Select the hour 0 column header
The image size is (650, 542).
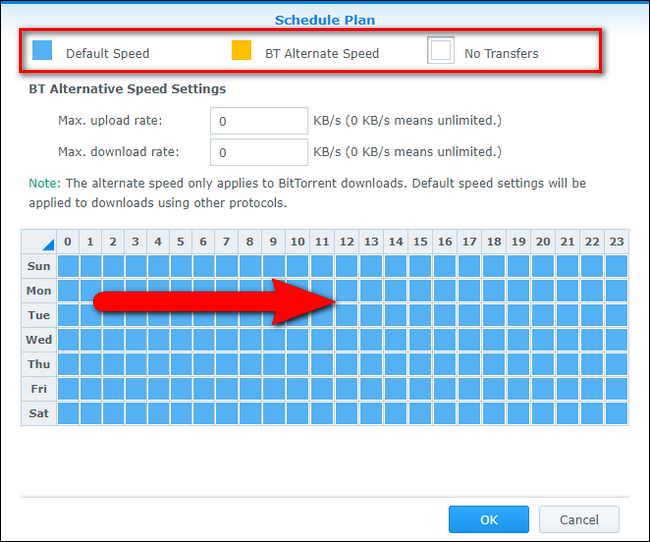click(x=68, y=242)
